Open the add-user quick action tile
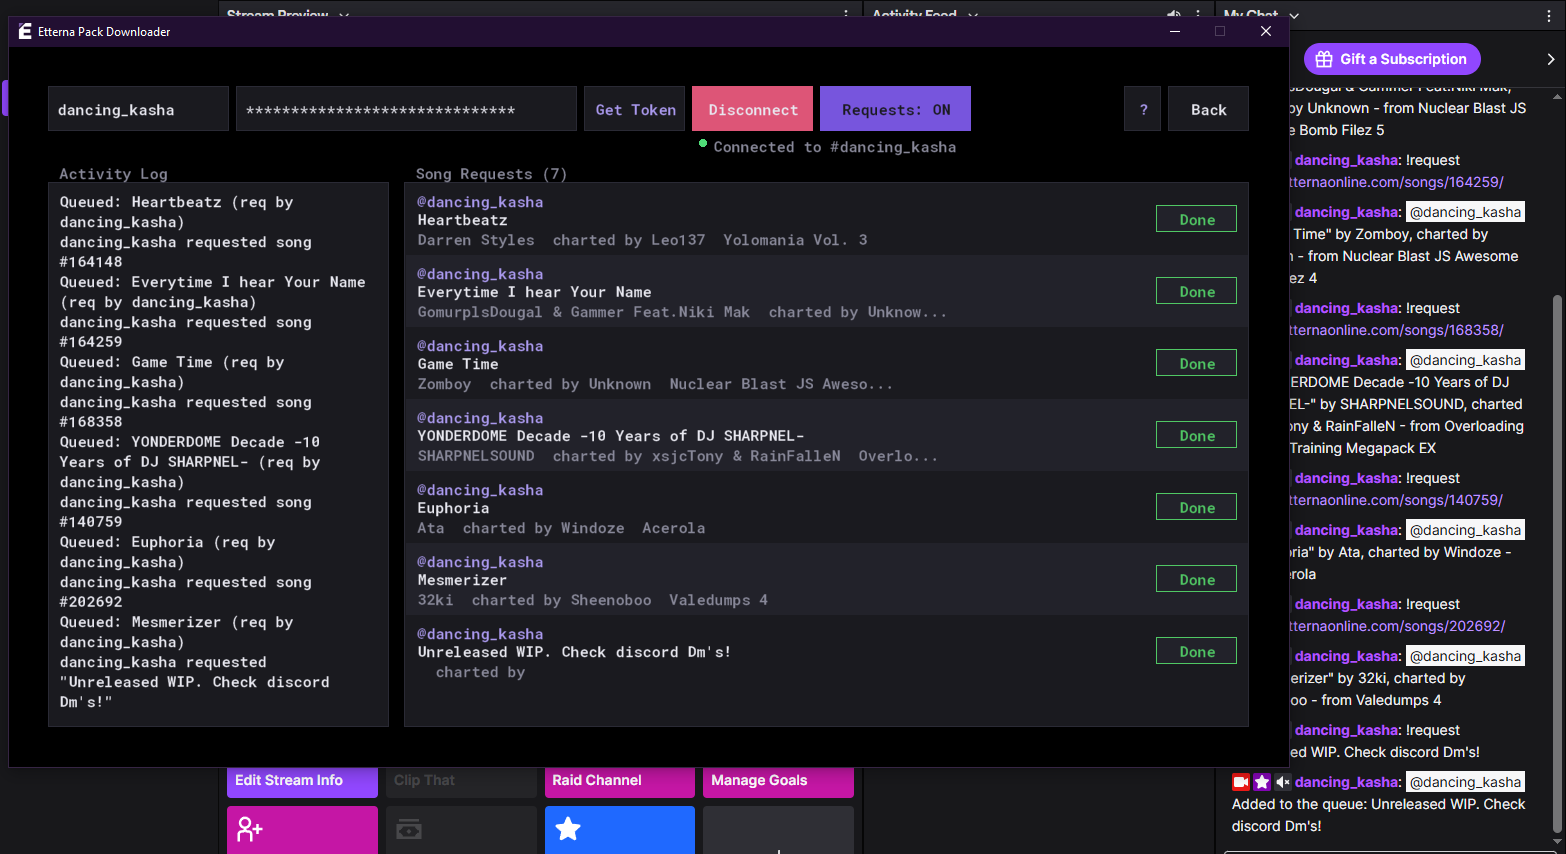 pos(302,830)
